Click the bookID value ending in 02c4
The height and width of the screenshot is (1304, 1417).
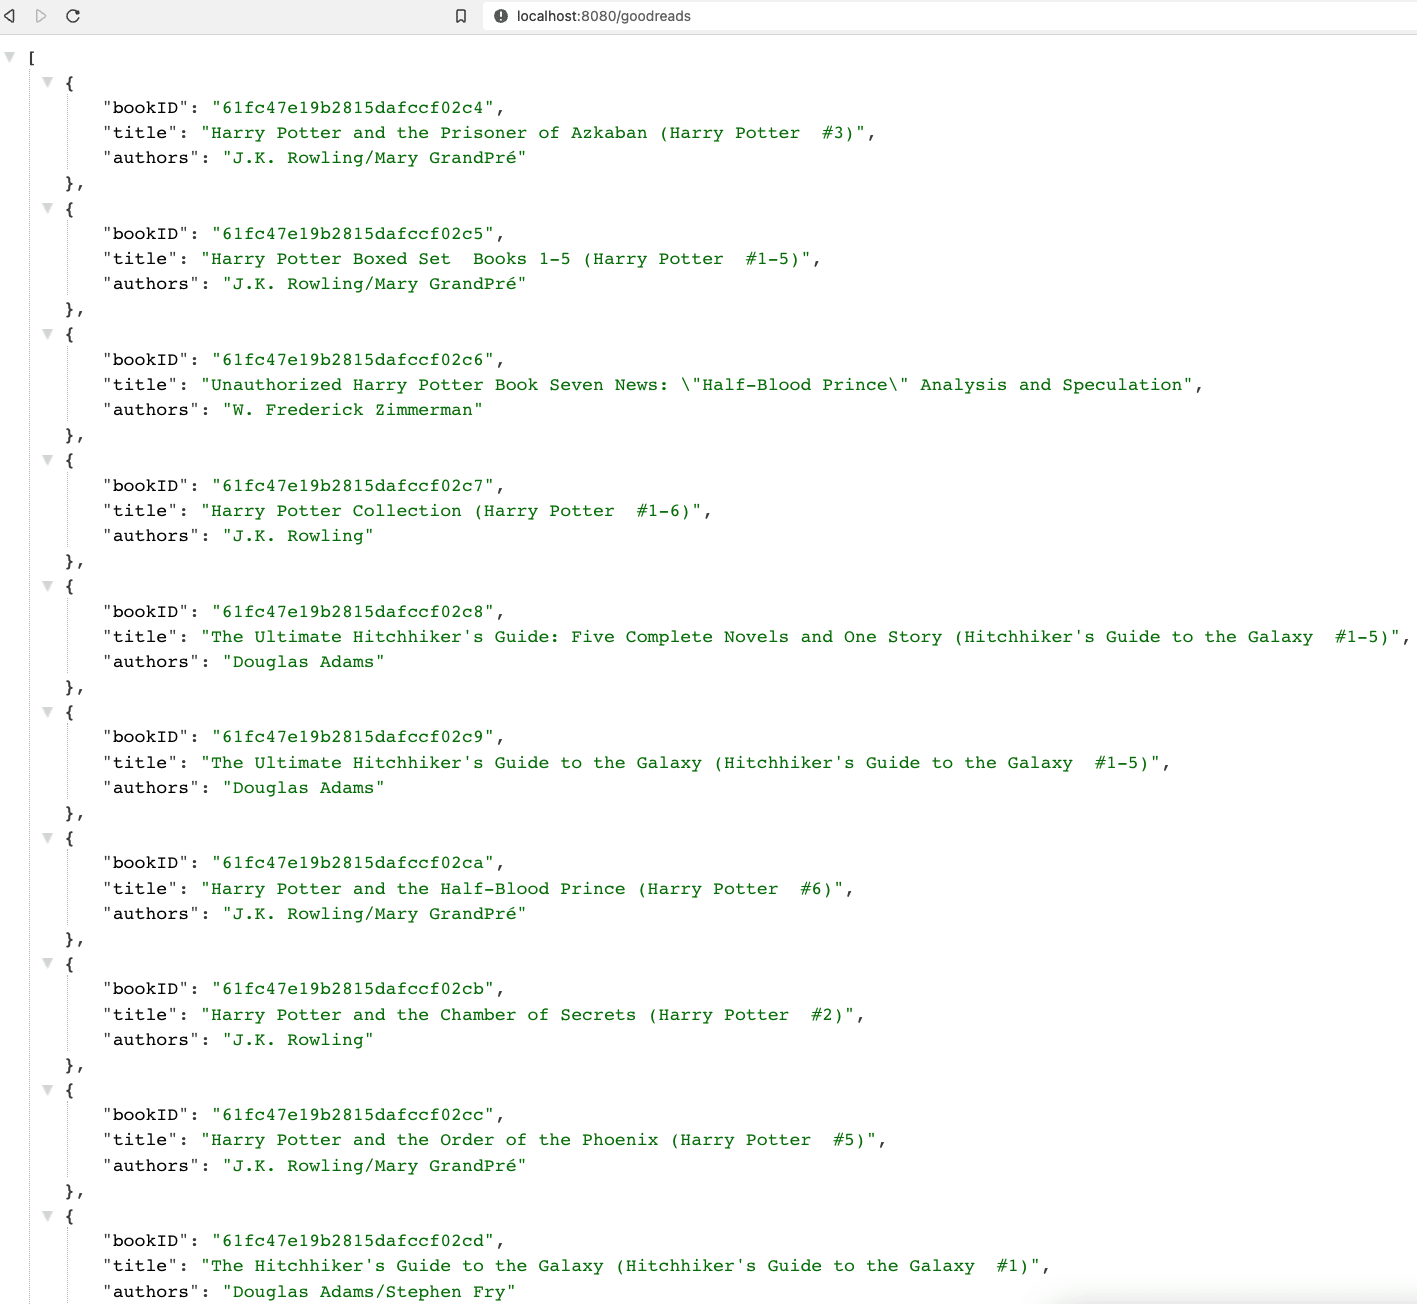click(x=352, y=108)
